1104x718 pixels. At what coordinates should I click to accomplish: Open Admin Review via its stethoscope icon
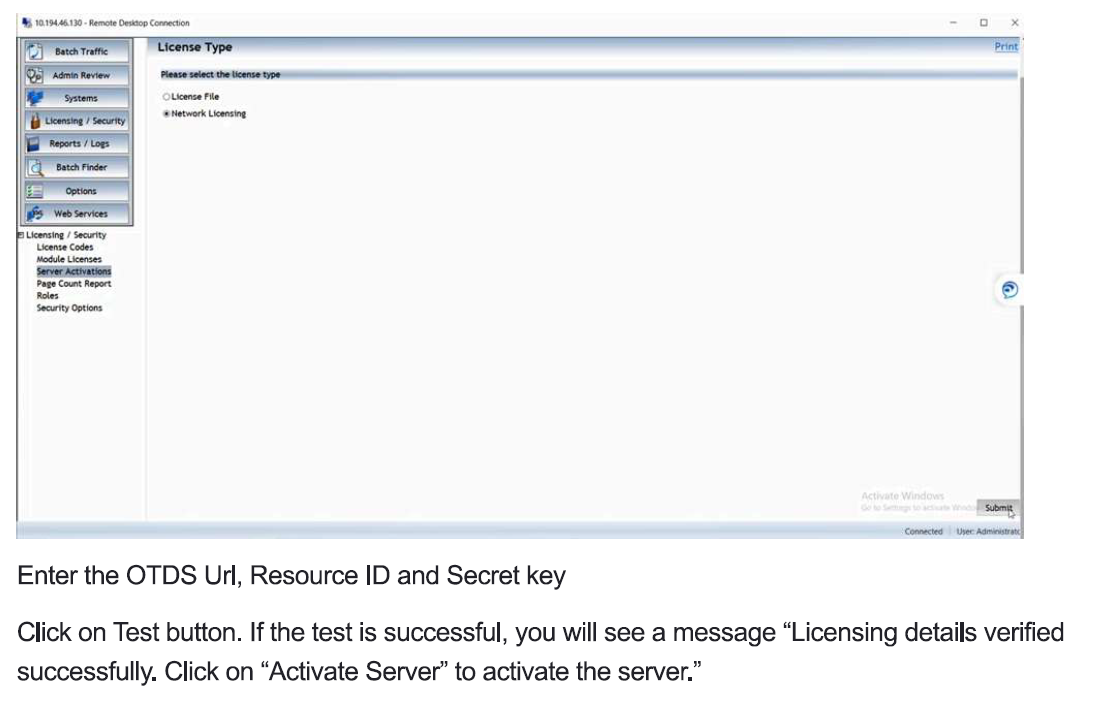pos(36,75)
